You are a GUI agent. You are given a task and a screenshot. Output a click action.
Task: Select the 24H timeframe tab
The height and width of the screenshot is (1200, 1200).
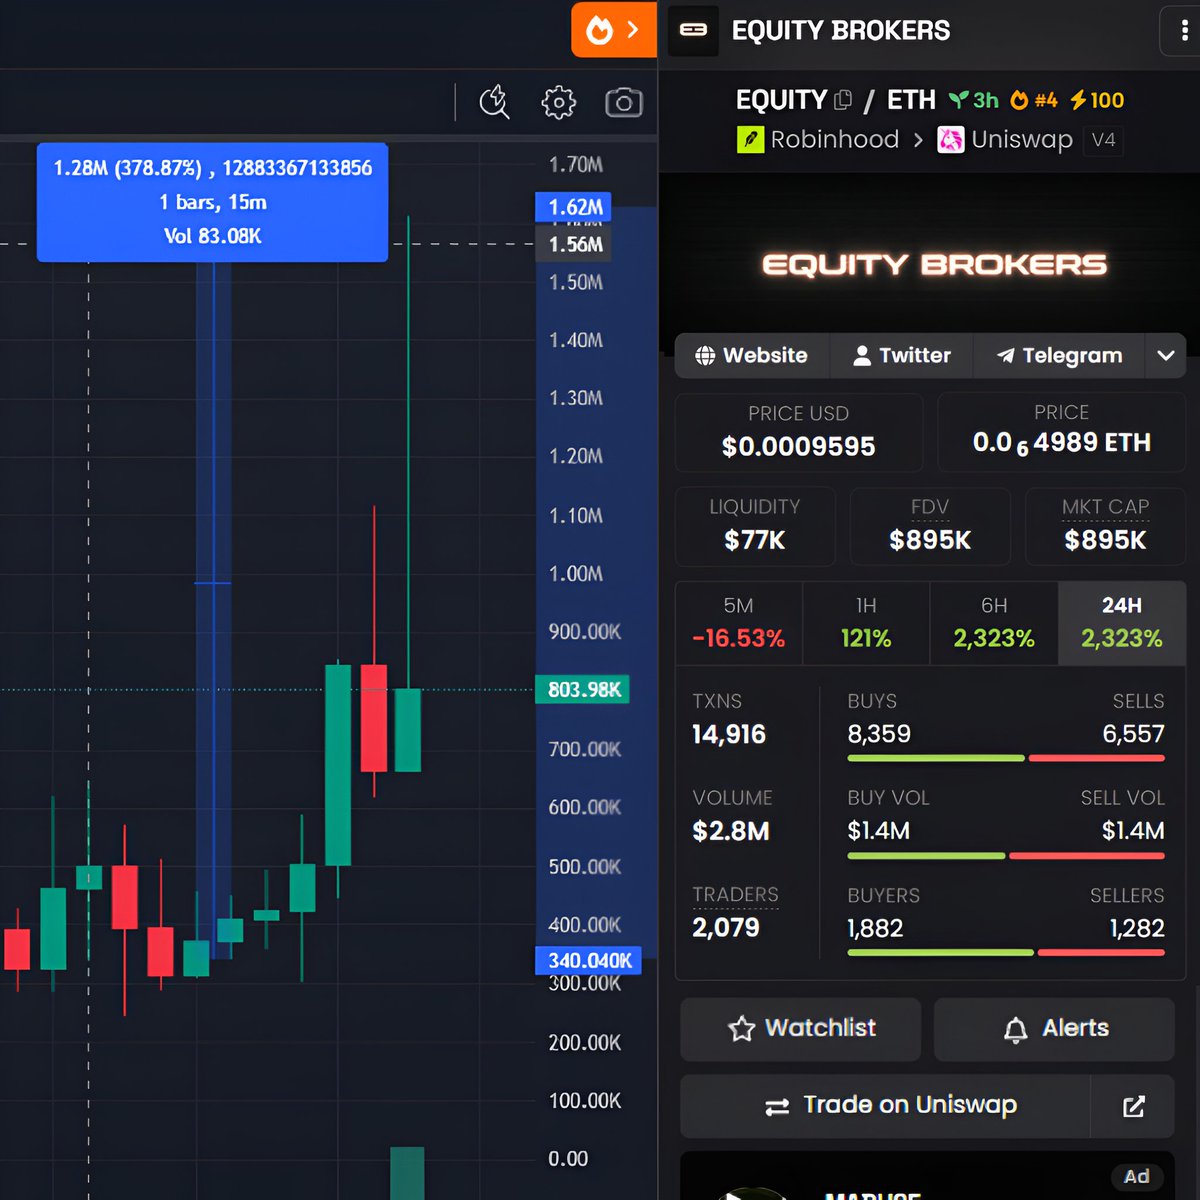[x=1122, y=624]
